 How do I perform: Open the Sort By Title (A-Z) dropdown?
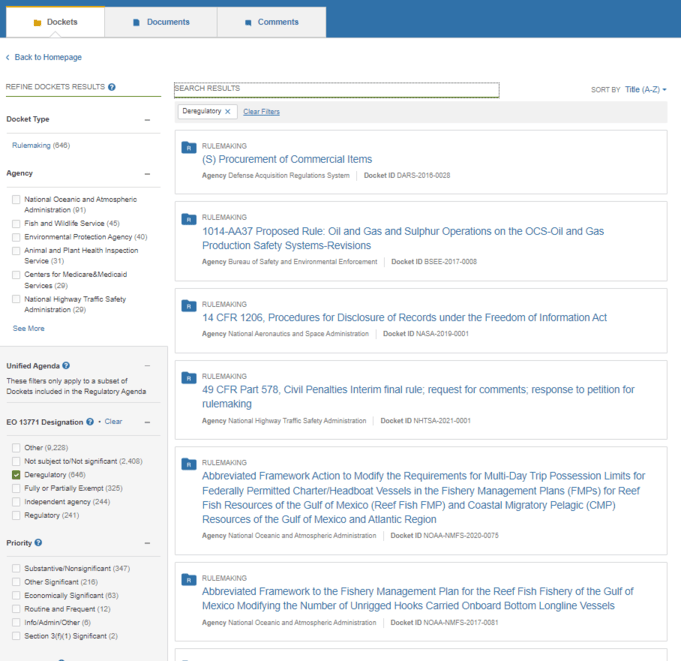point(645,89)
